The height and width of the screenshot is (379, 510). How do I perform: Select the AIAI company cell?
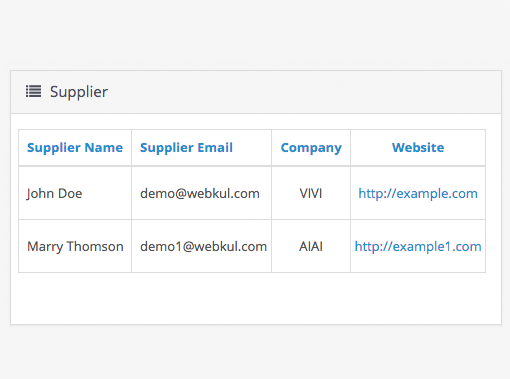(x=311, y=246)
